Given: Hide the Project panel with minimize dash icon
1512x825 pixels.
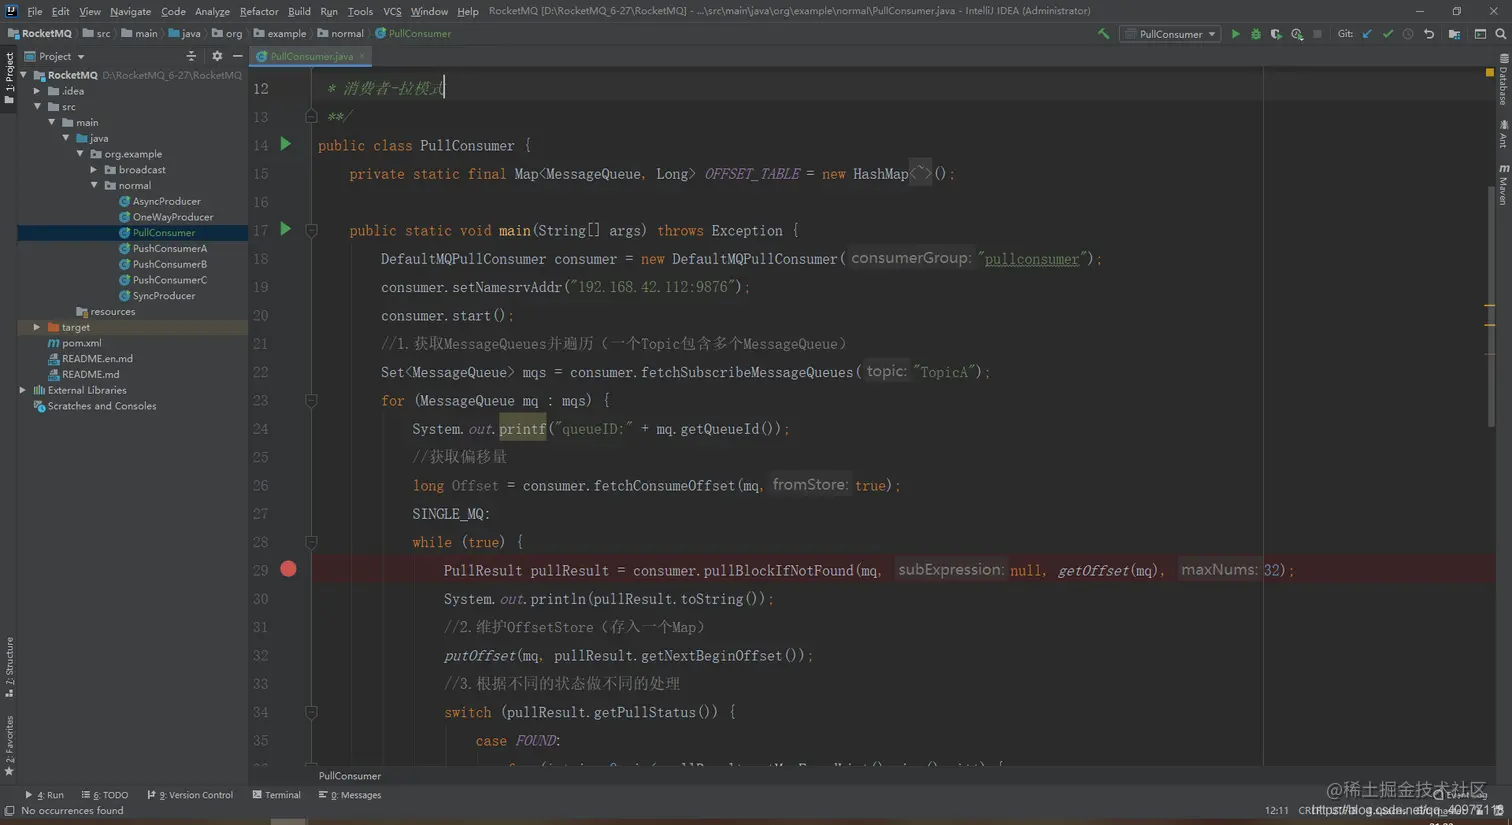Looking at the screenshot, I should (237, 56).
